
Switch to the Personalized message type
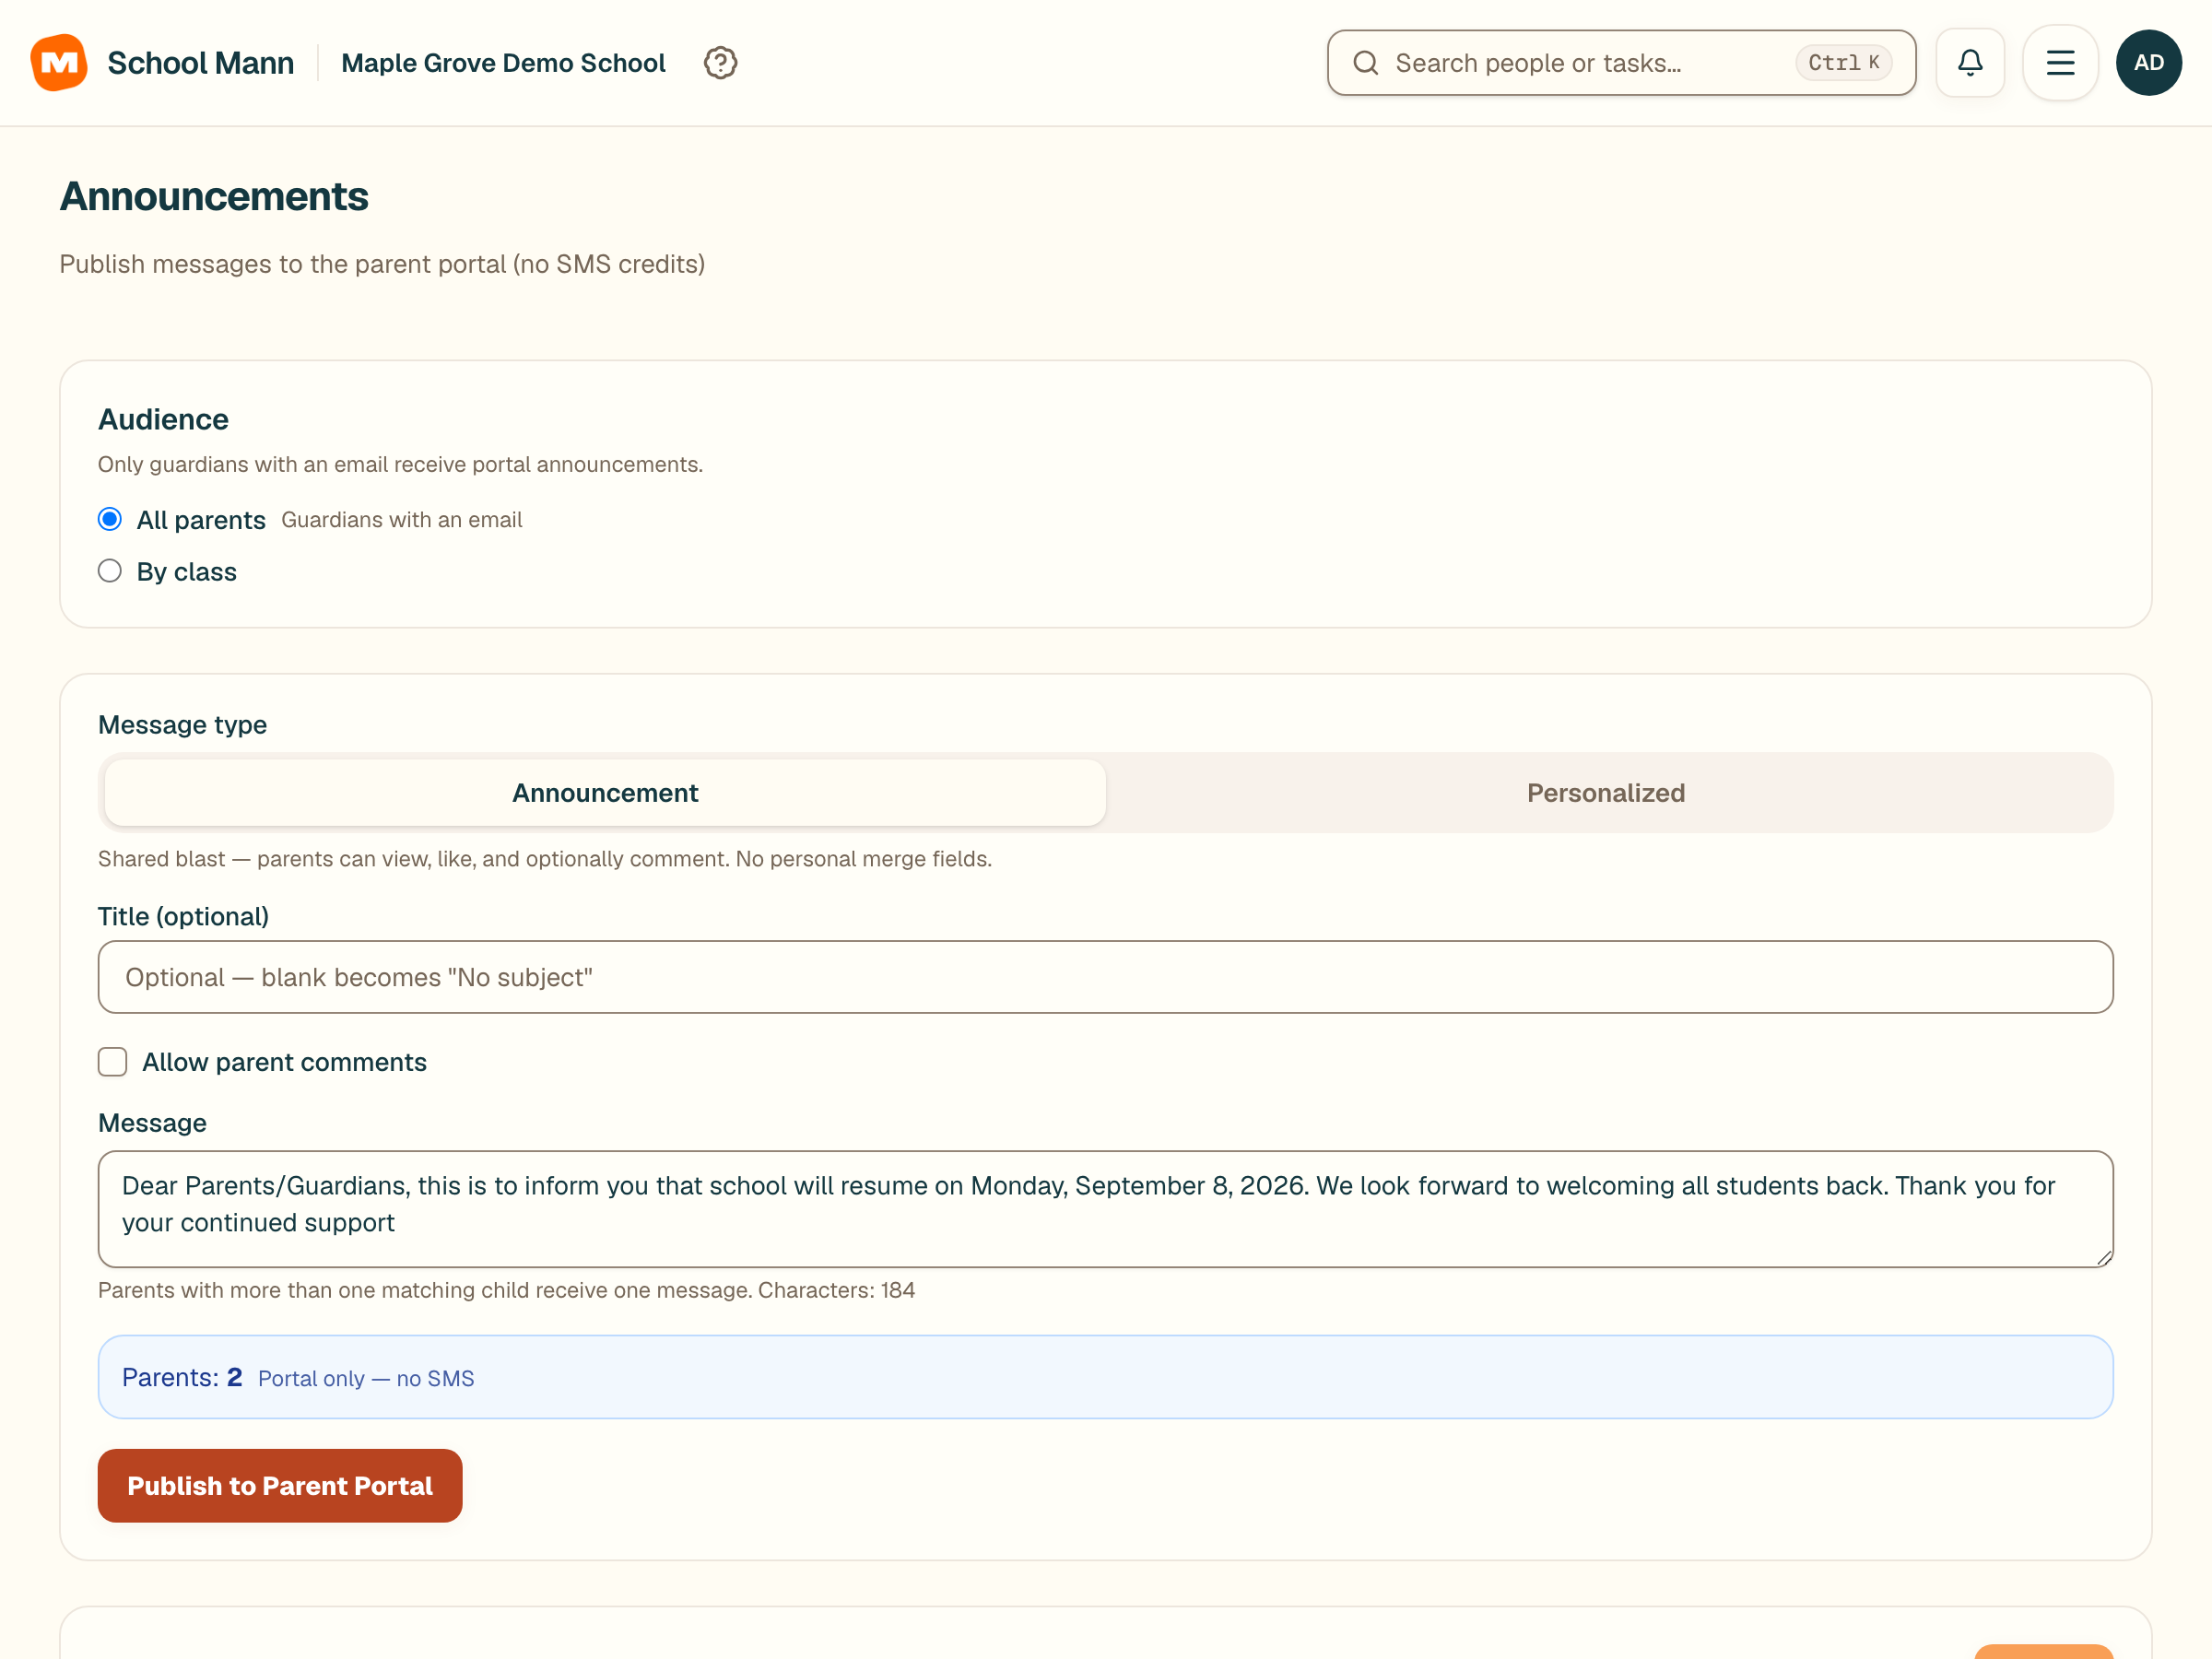pos(1606,793)
